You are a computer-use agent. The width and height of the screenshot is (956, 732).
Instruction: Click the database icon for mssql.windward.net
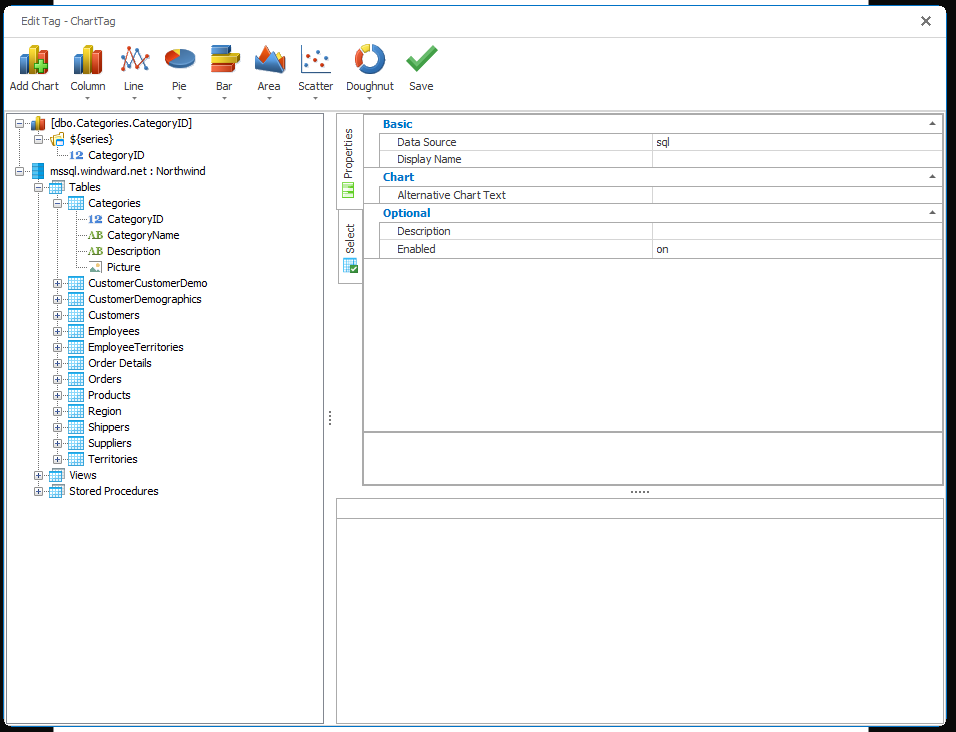pyautogui.click(x=38, y=171)
